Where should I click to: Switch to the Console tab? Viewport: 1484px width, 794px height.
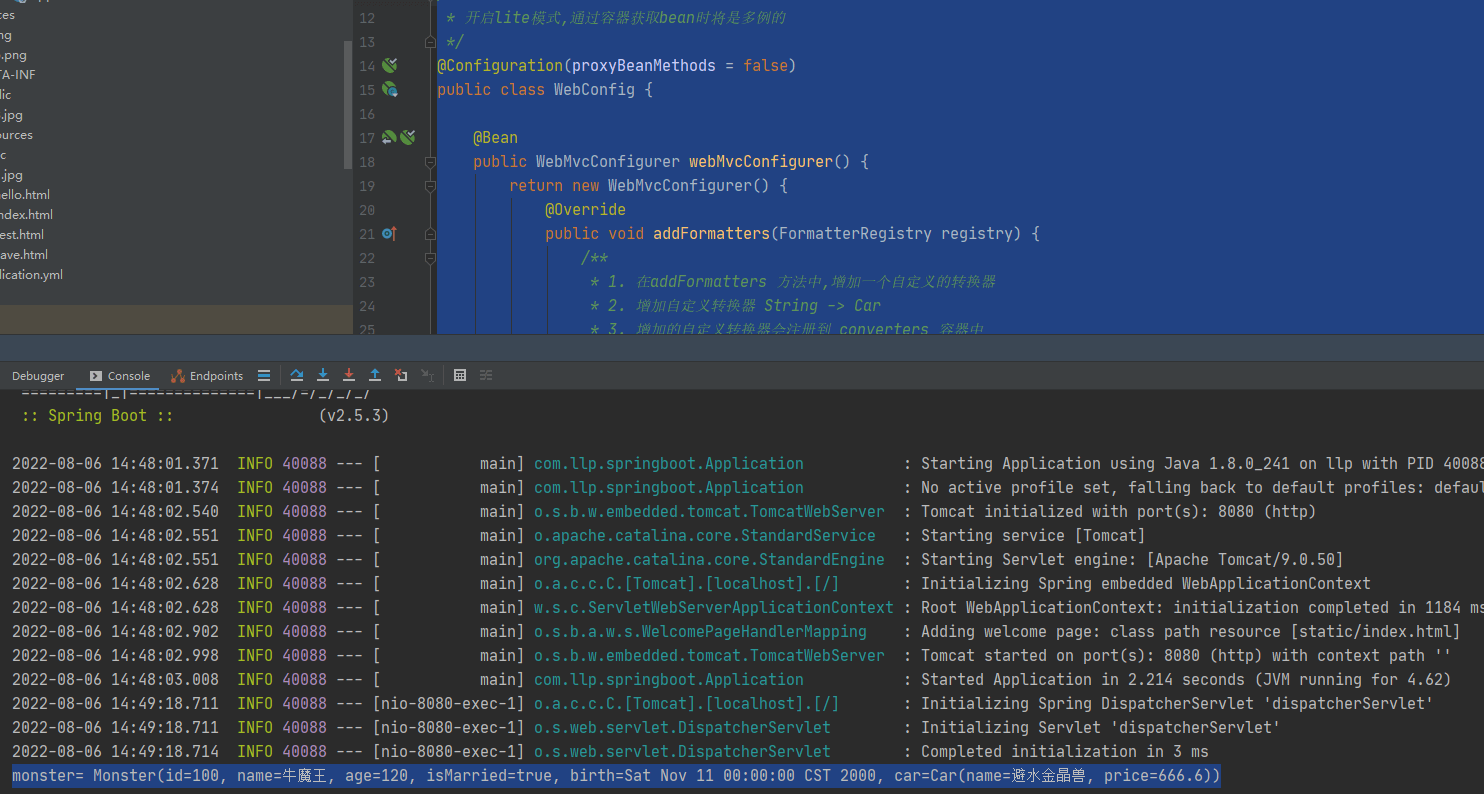pyautogui.click(x=120, y=376)
